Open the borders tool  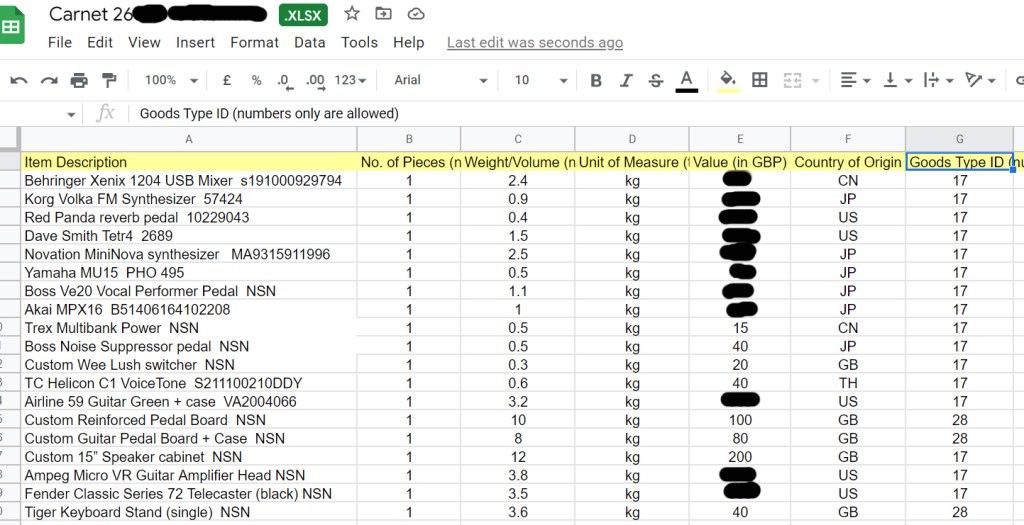pos(760,80)
